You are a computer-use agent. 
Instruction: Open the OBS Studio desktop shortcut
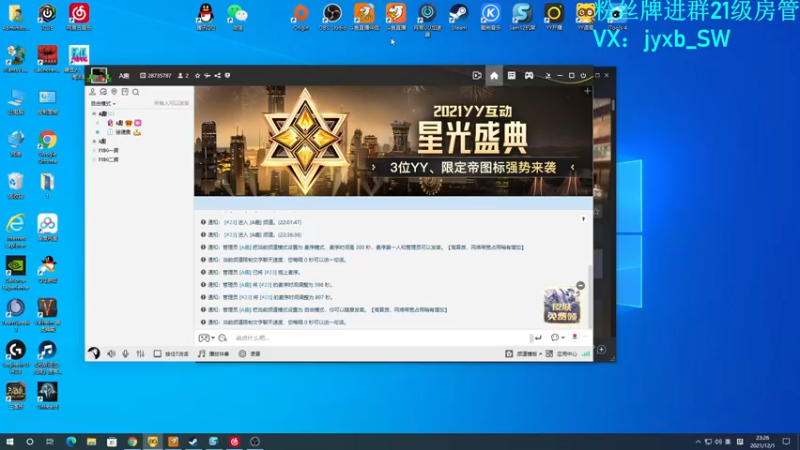pos(332,17)
